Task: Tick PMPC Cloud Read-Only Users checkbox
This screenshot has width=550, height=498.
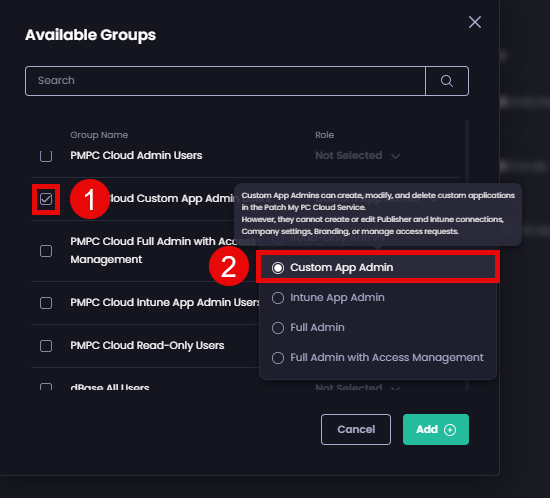Action: point(46,346)
